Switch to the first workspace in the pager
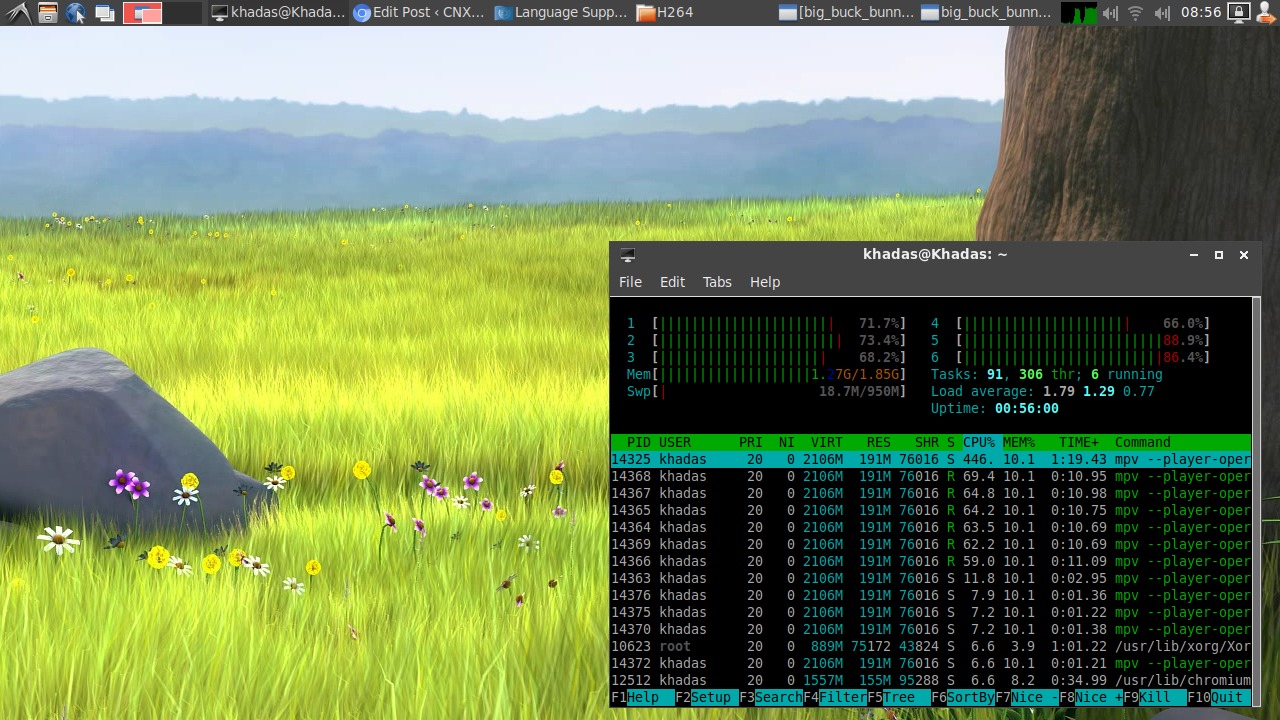1280x720 pixels. (143, 13)
